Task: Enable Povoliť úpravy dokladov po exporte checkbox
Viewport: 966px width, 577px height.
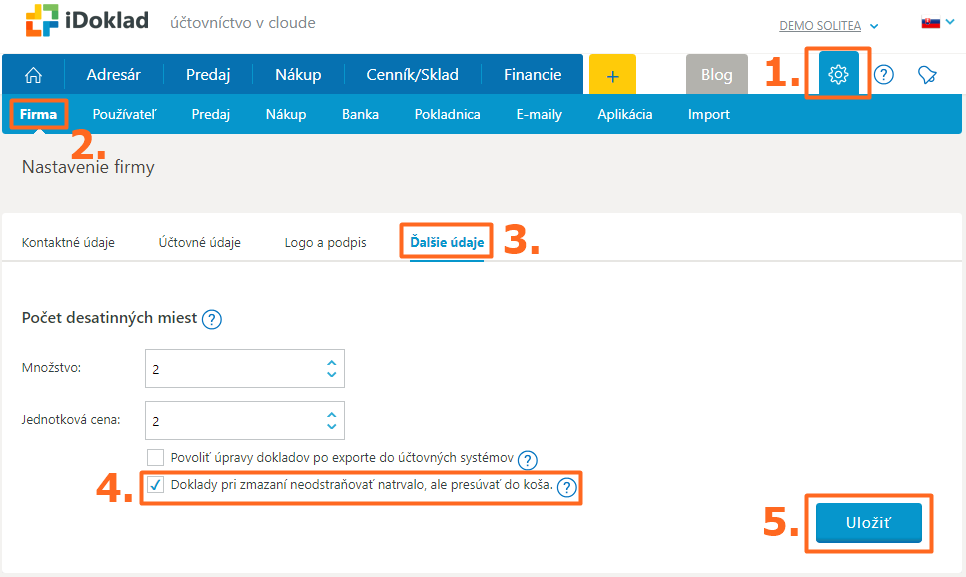Action: (155, 458)
